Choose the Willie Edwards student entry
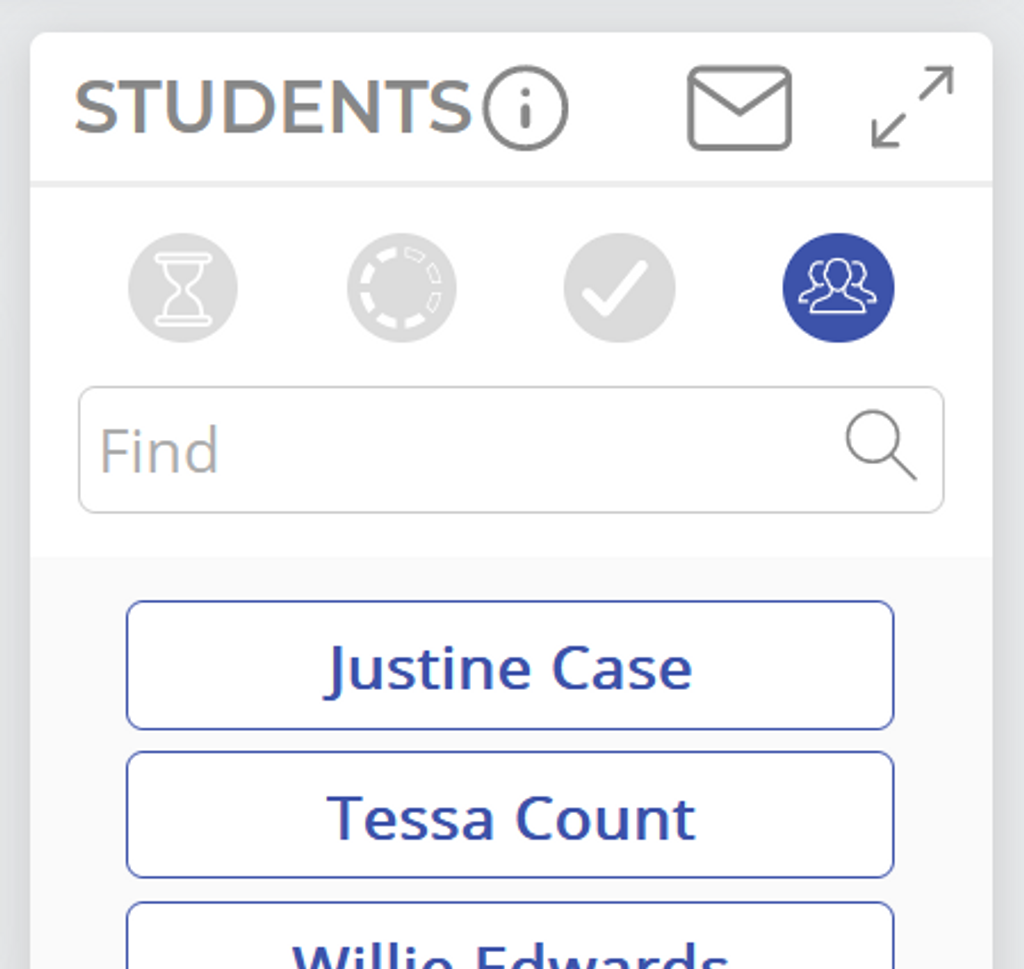 510,945
